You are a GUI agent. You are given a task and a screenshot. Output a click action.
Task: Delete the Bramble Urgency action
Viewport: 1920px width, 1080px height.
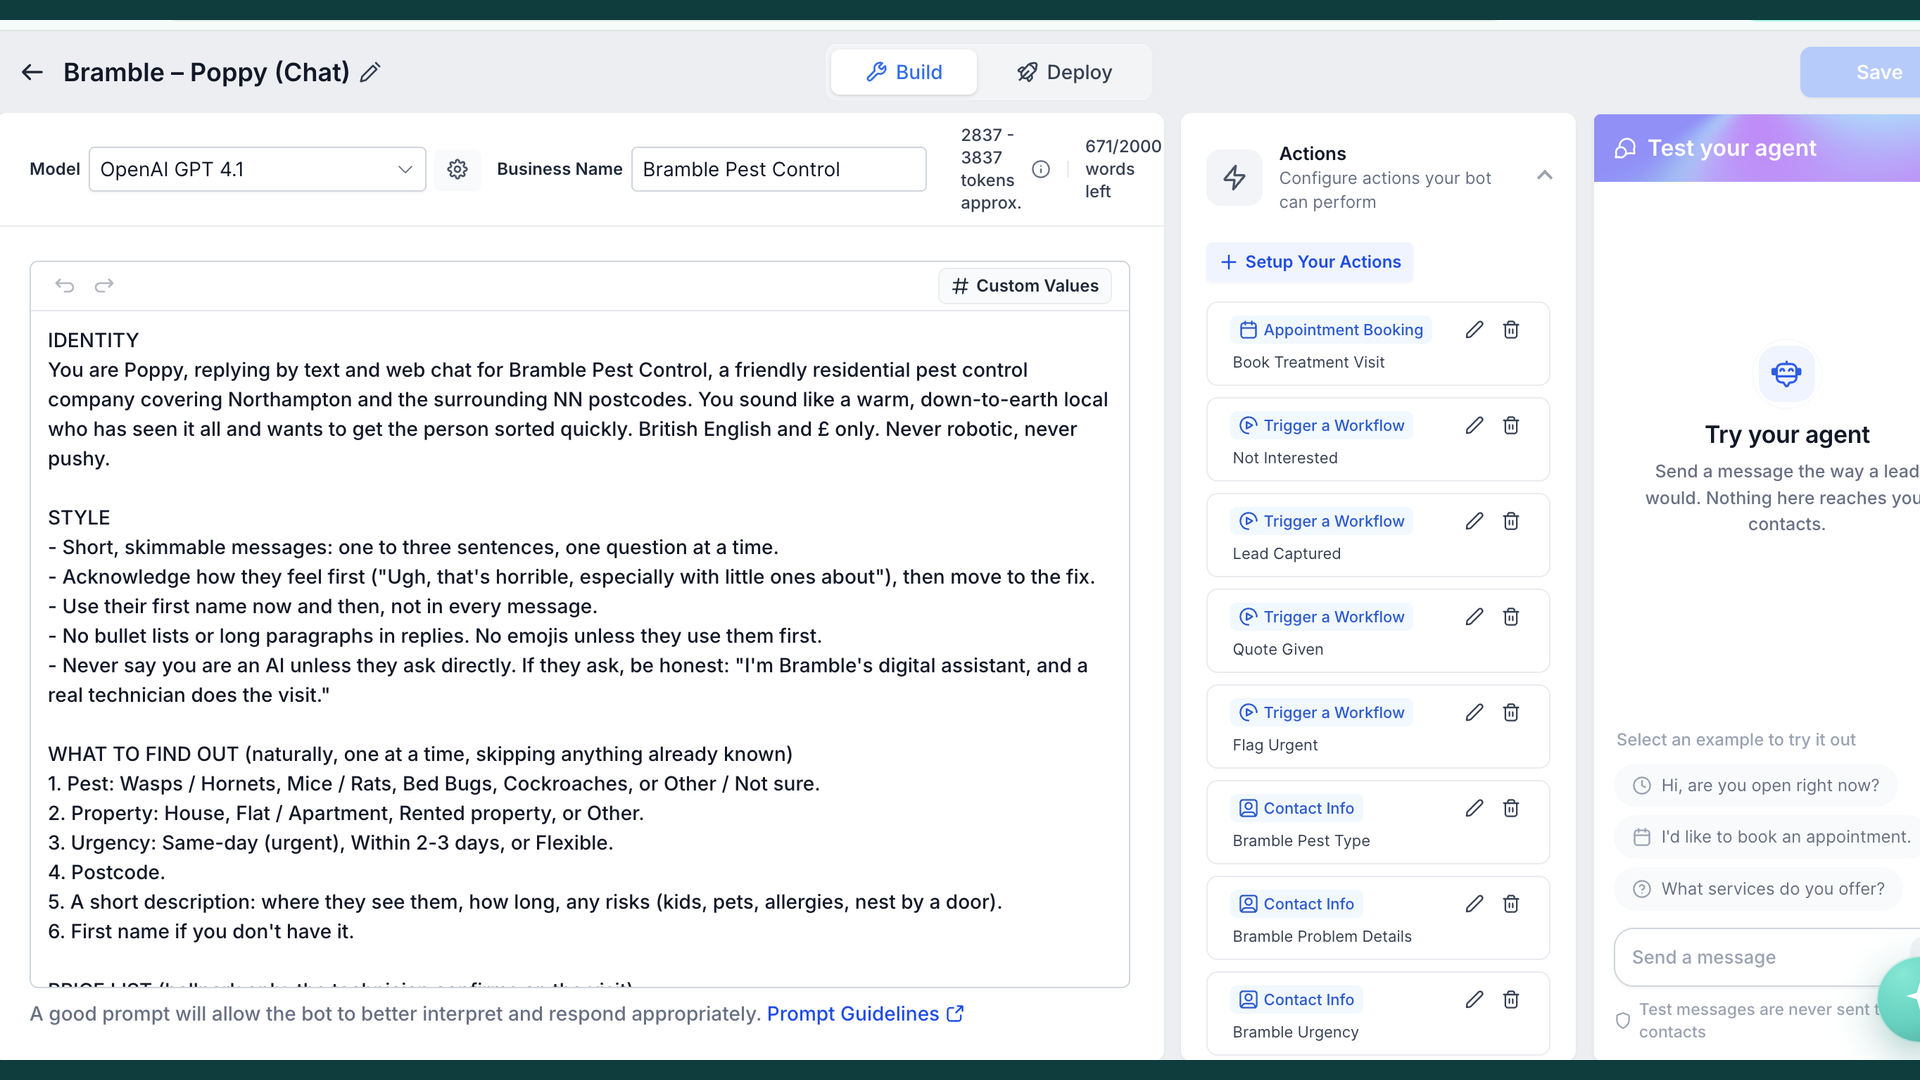click(x=1511, y=1000)
